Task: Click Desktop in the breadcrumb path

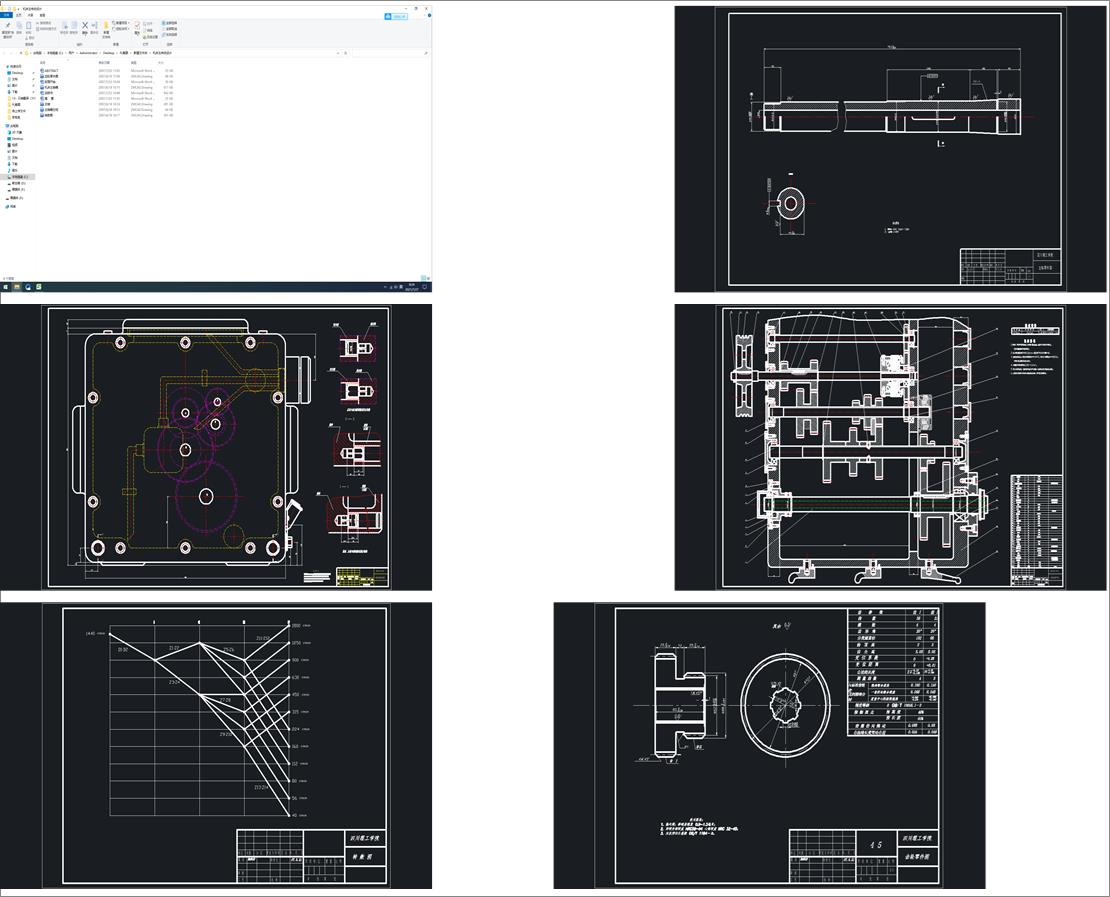Action: 109,53
